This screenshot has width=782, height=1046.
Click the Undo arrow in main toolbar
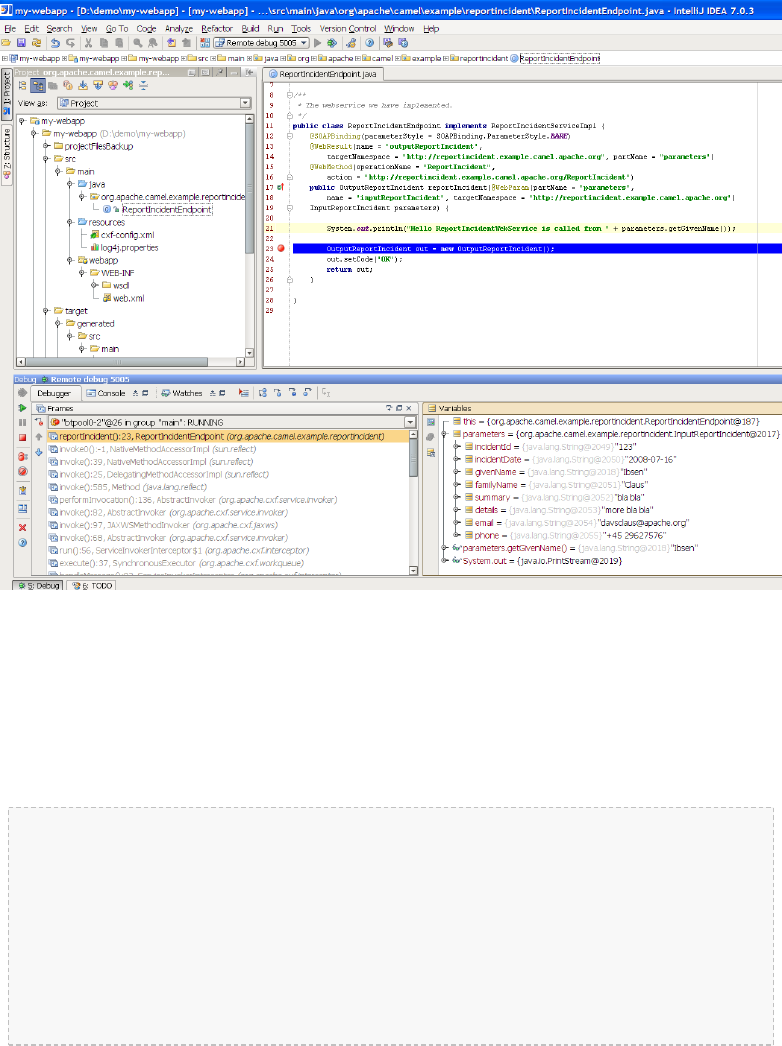55,43
